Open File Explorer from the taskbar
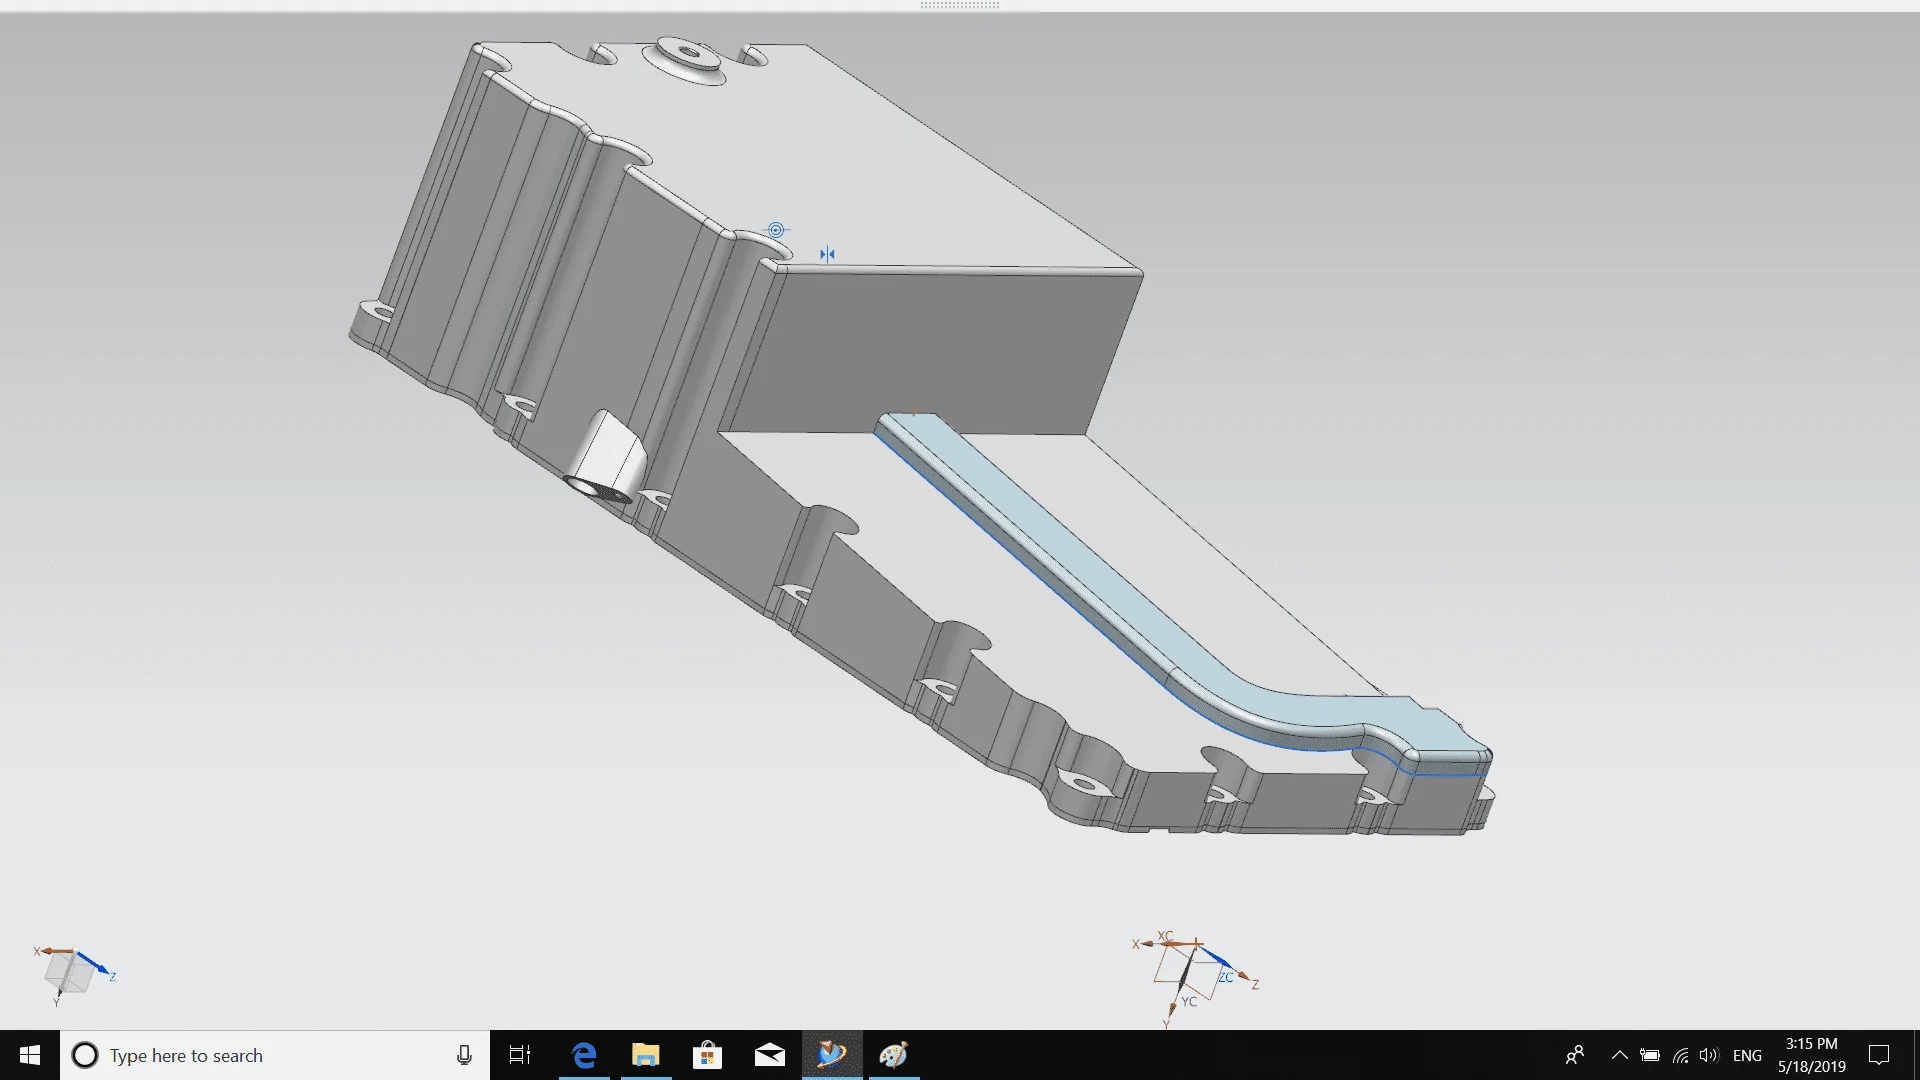Screen dimensions: 1920x1080 pyautogui.click(x=646, y=1055)
